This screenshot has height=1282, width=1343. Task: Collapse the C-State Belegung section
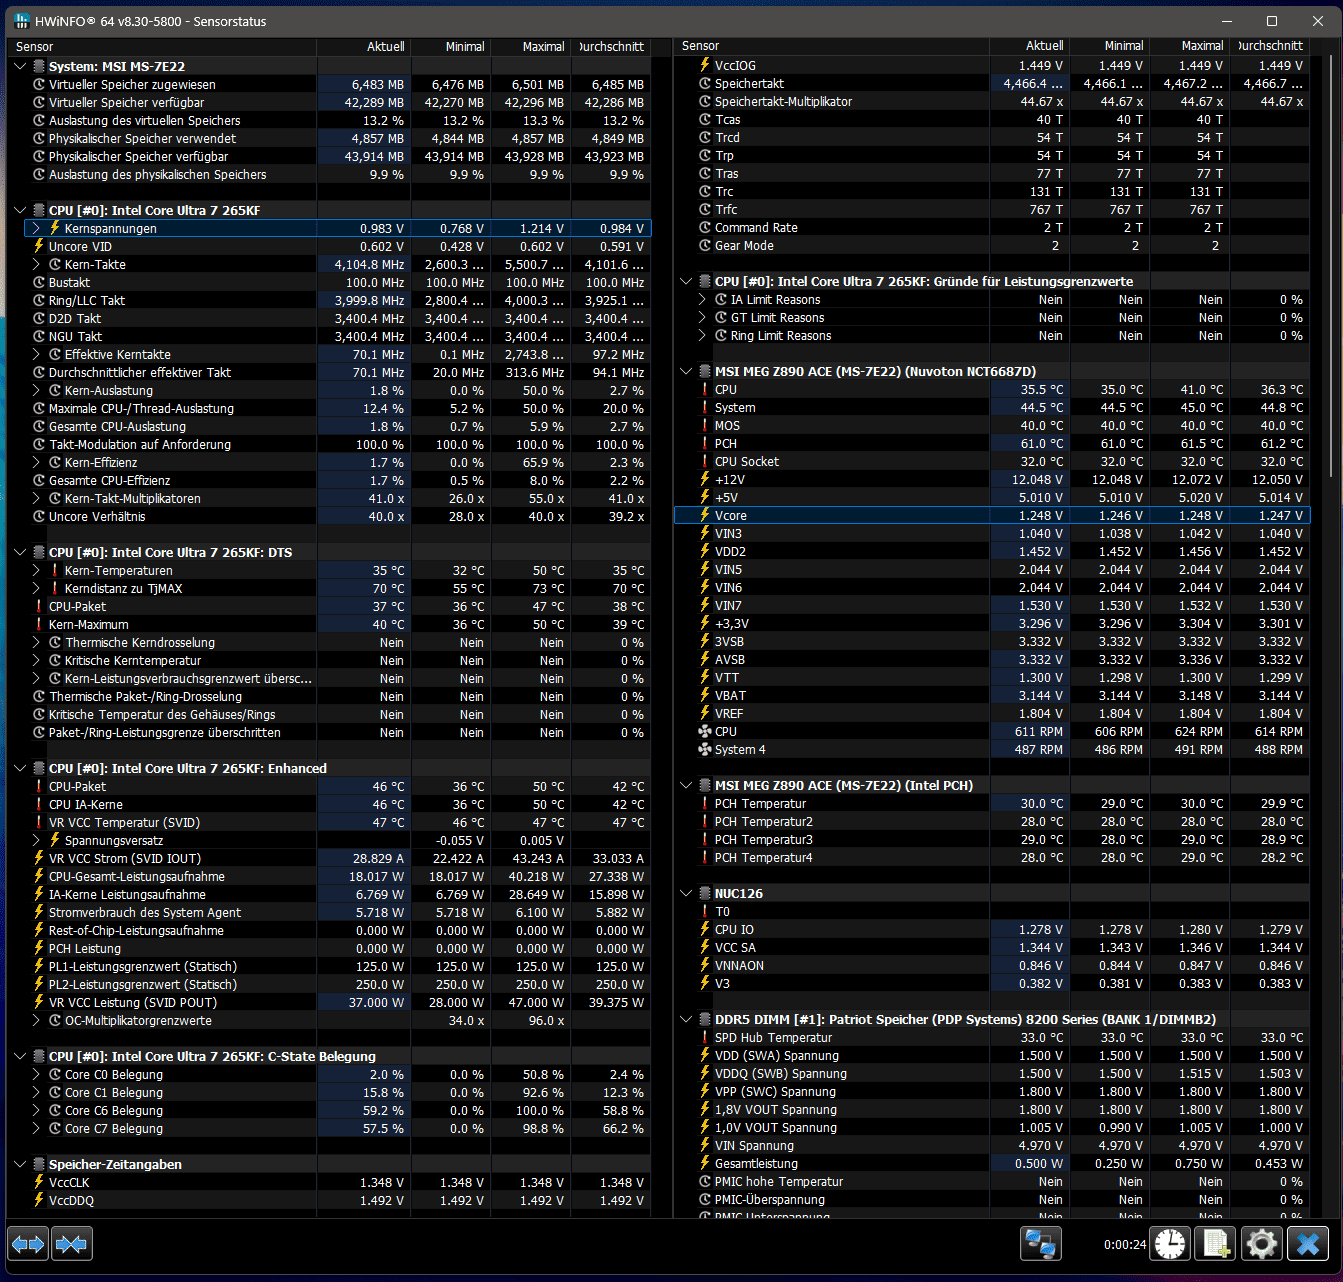21,1057
